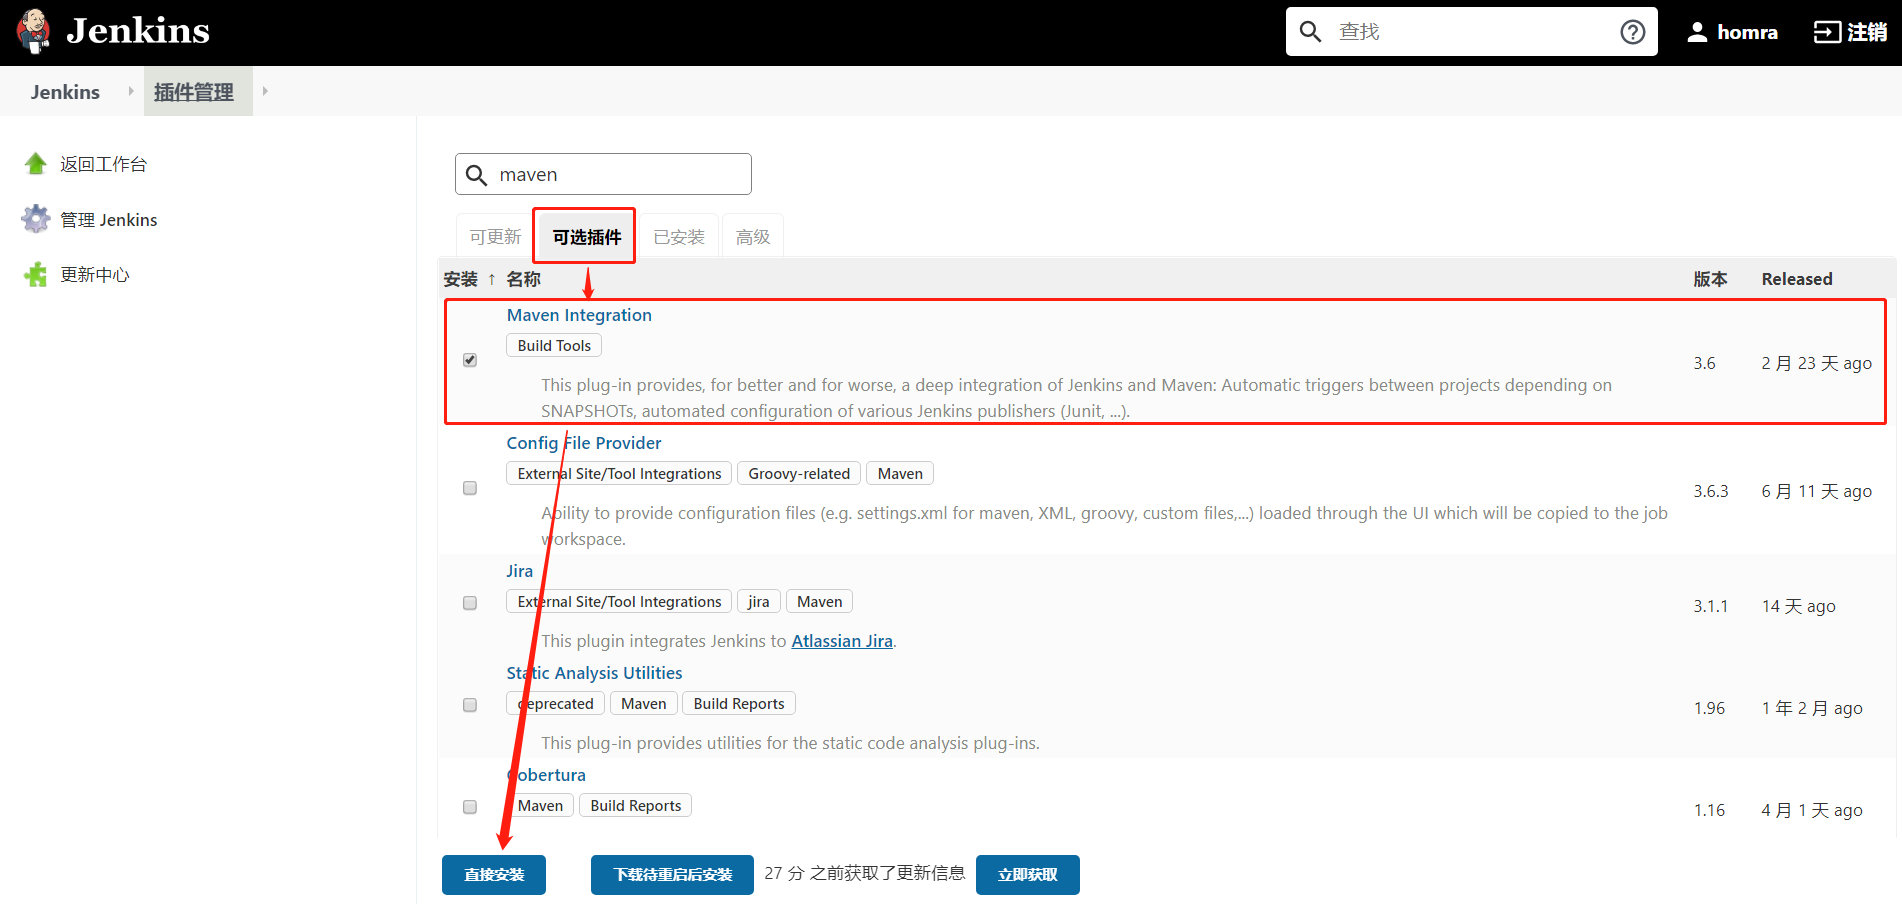The width and height of the screenshot is (1902, 904).
Task: Click the magnifier icon in top search bar
Action: click(x=1310, y=32)
